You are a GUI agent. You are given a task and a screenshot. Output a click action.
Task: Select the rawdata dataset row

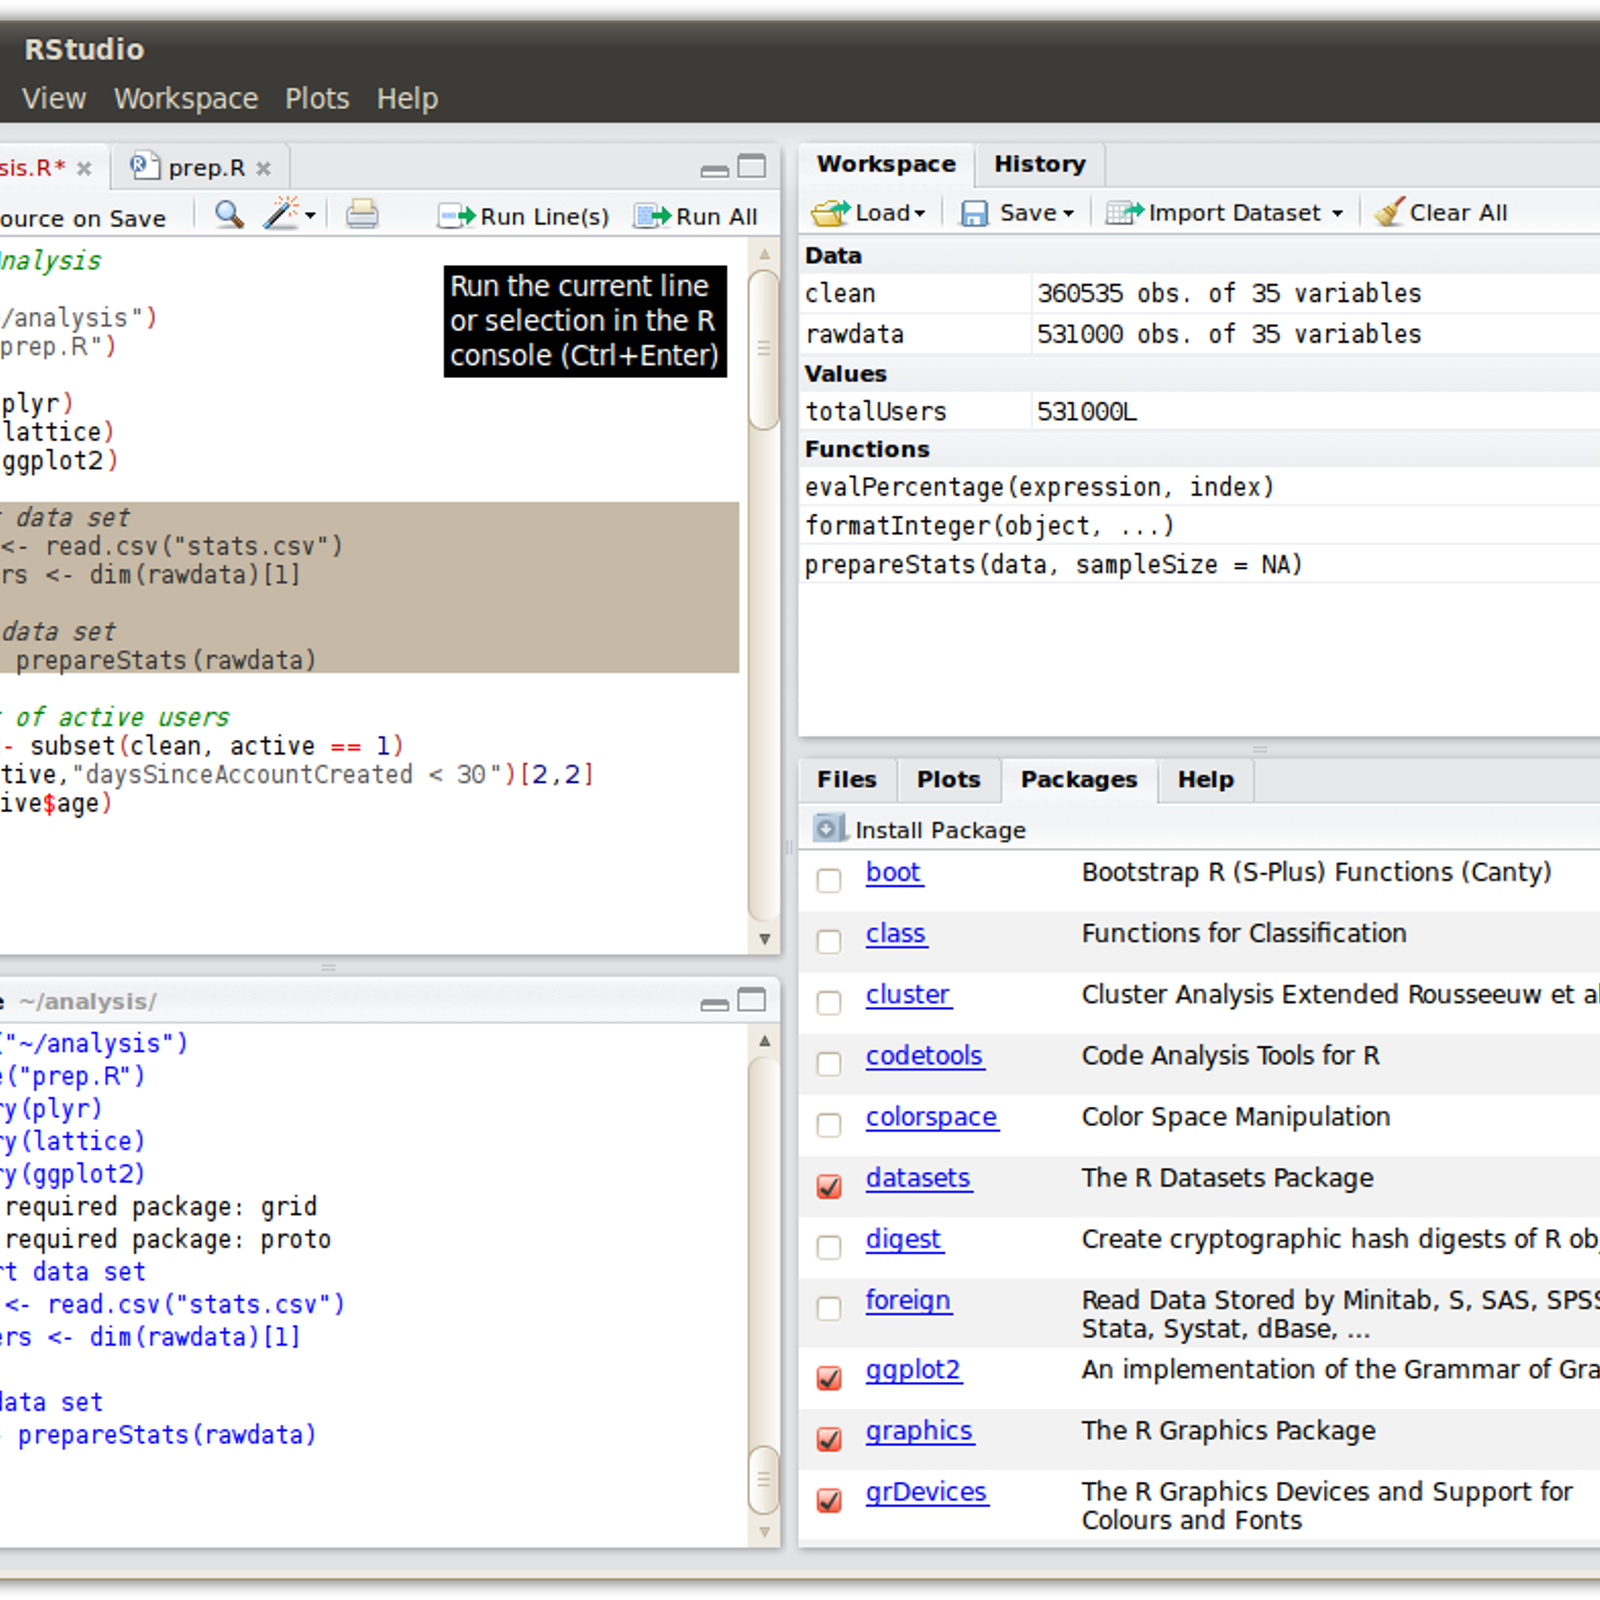[x=1200, y=334]
